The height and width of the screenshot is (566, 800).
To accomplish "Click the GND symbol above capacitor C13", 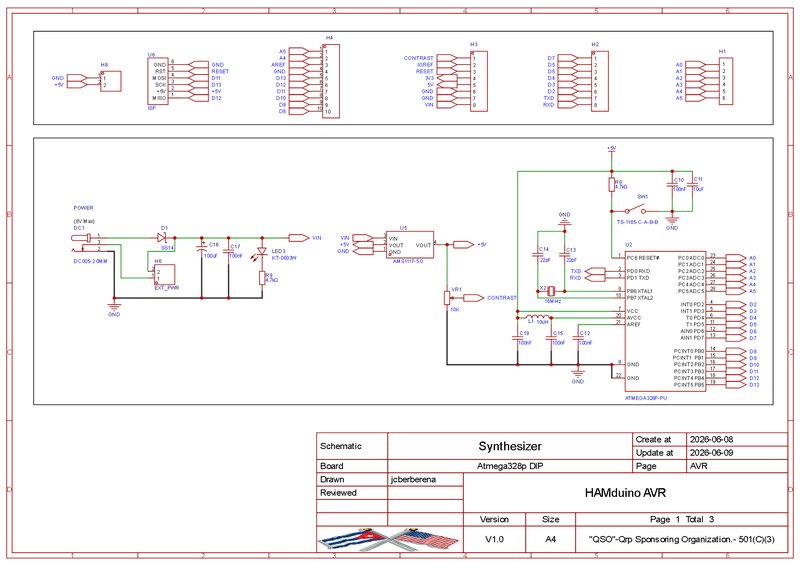I will [x=564, y=222].
